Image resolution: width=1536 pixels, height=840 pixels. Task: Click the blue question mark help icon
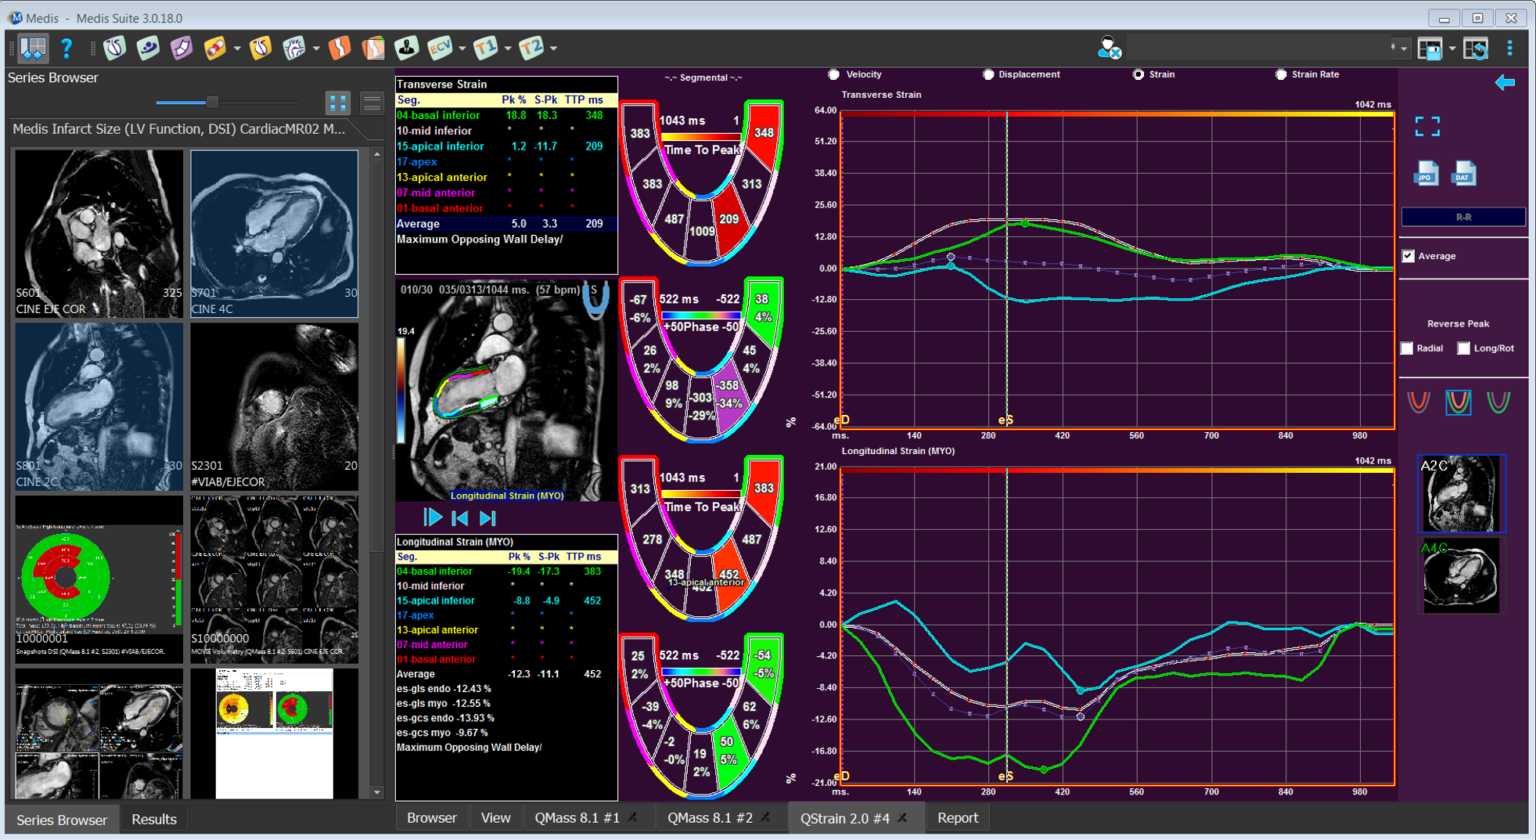[66, 47]
